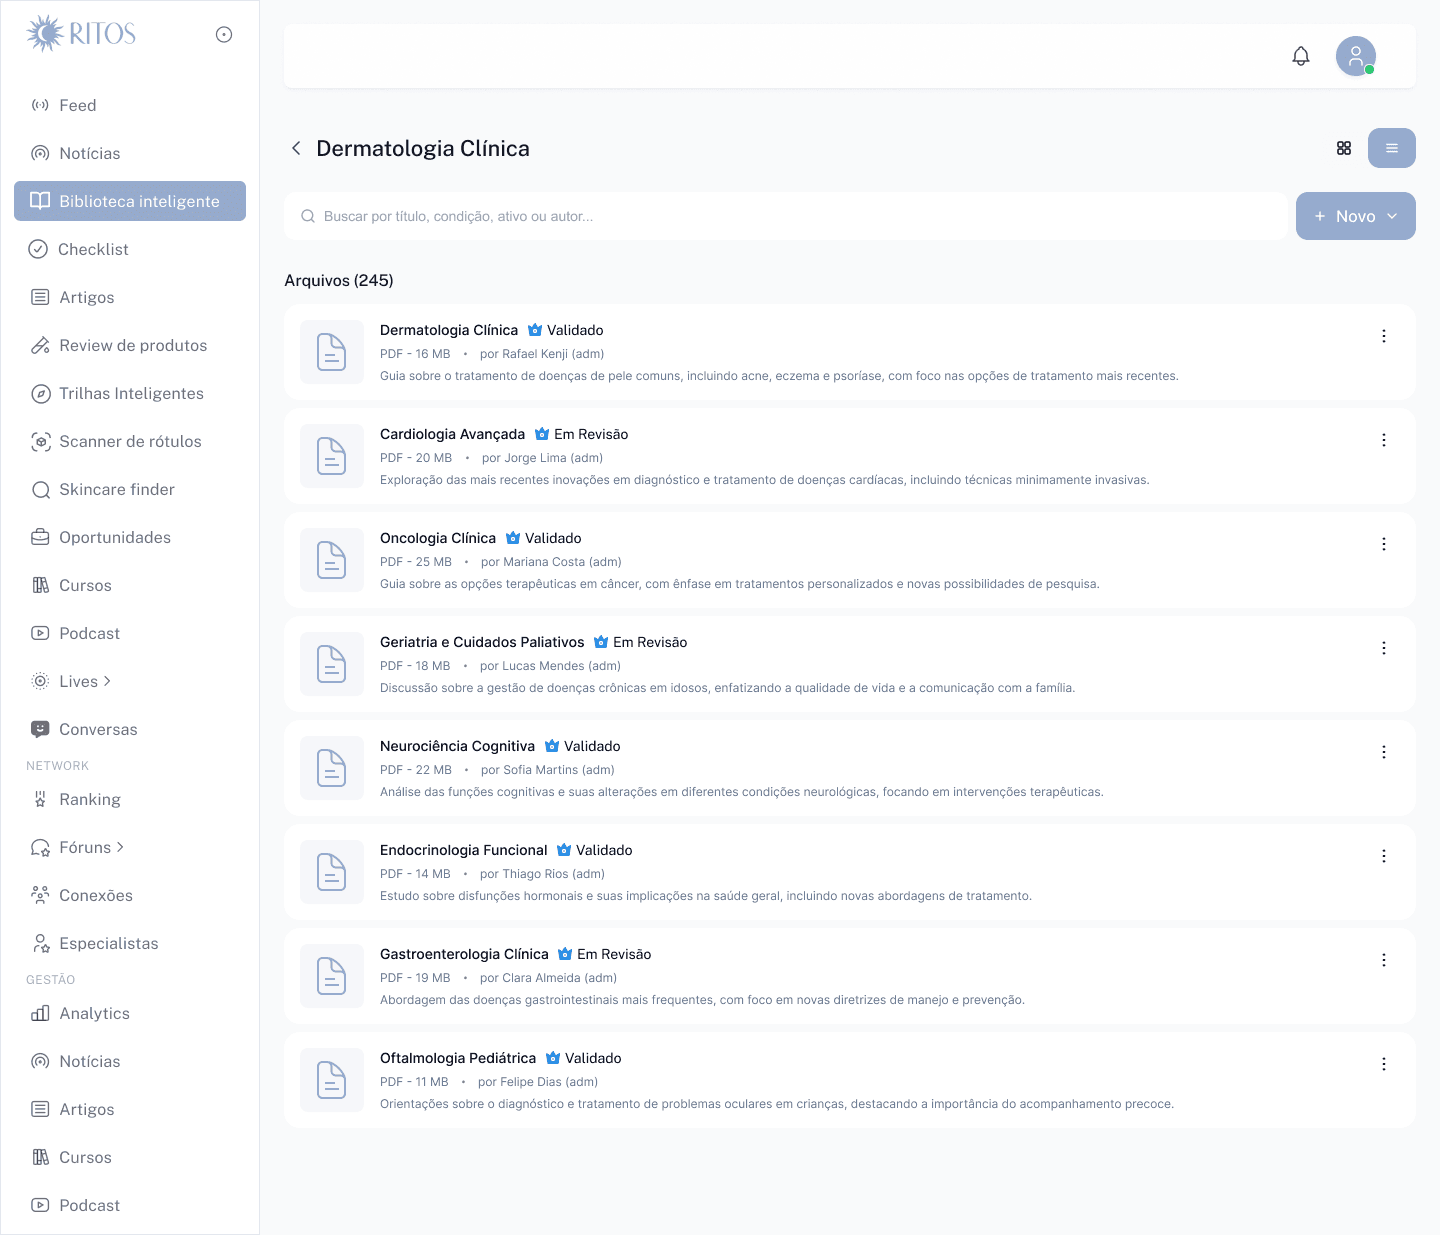Open the Geriatria e Cuidados Paliativos file title
Screen dimensions: 1440x1235
(482, 642)
